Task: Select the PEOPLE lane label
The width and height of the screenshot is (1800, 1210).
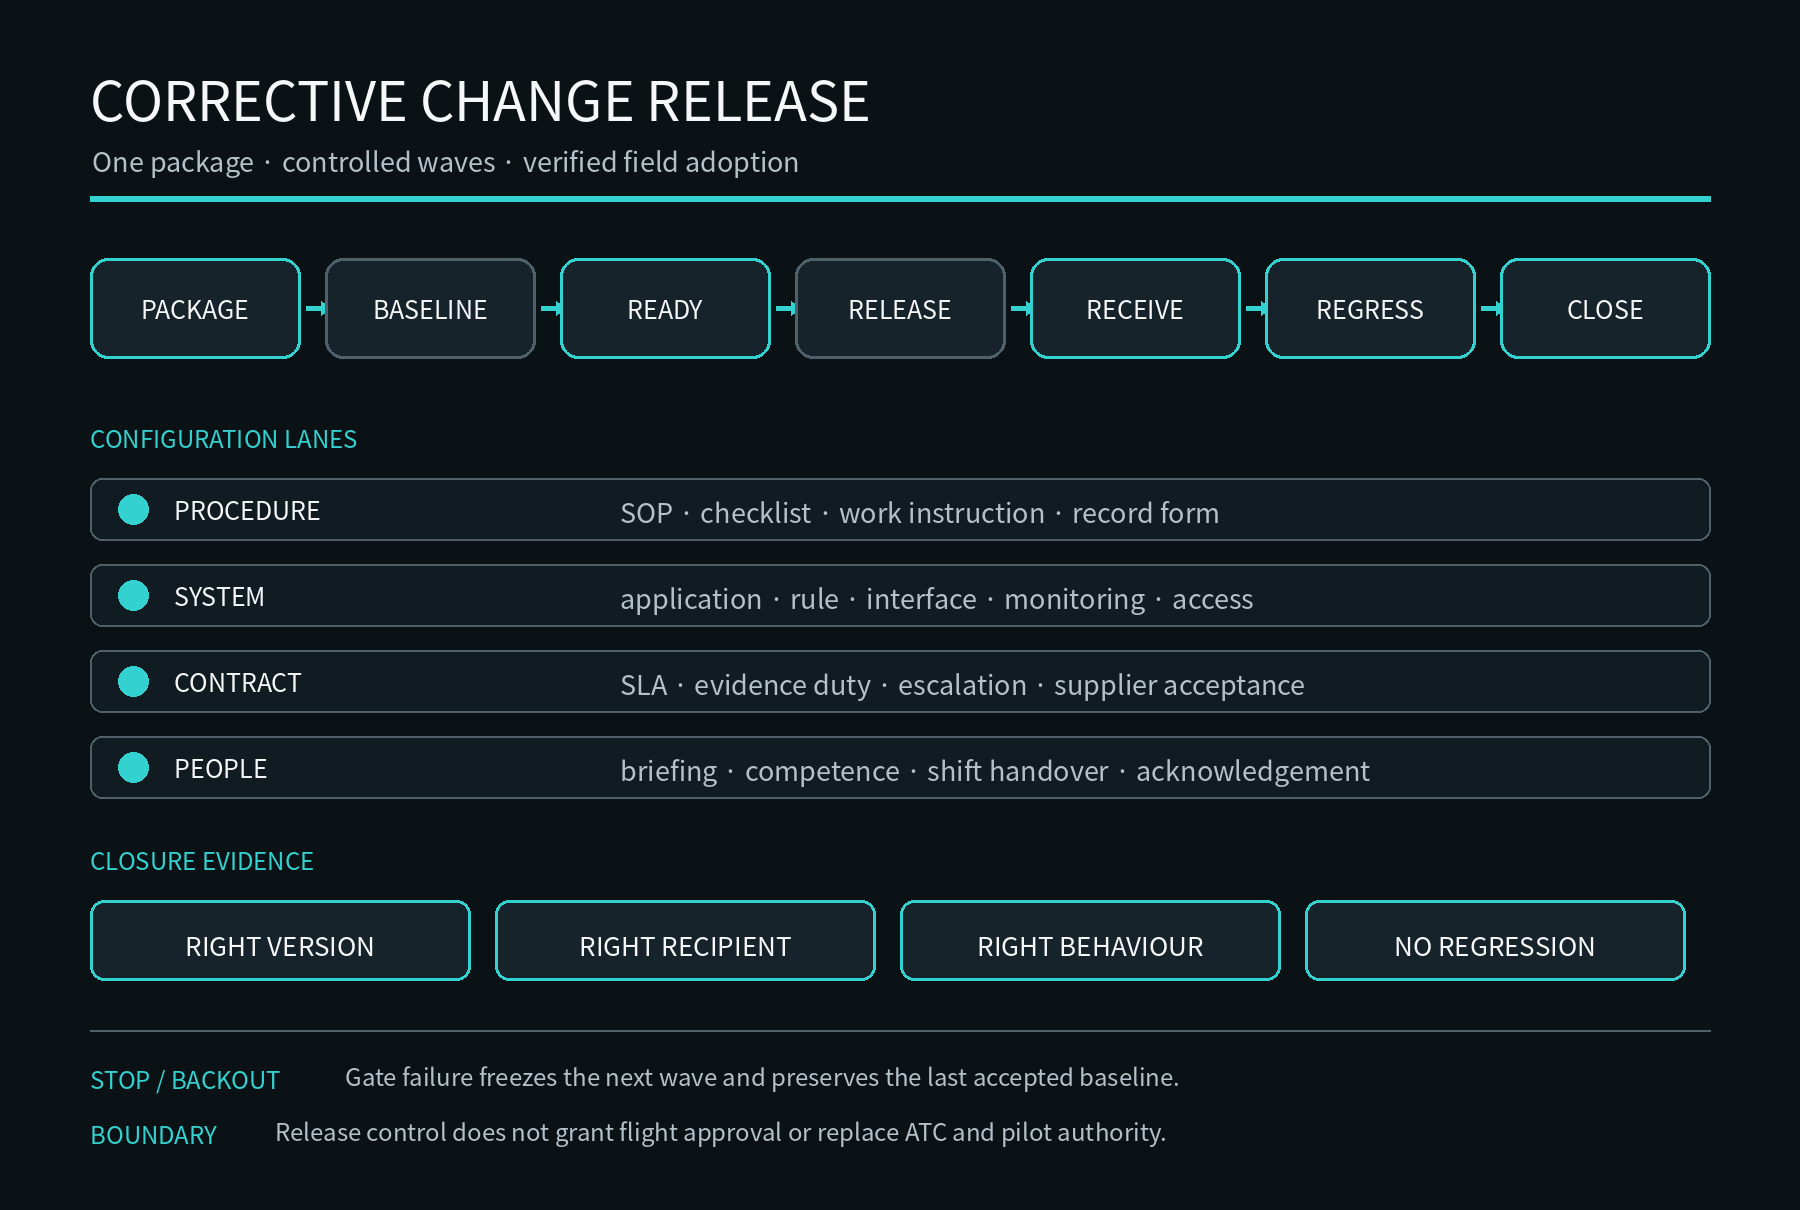Action: 220,769
